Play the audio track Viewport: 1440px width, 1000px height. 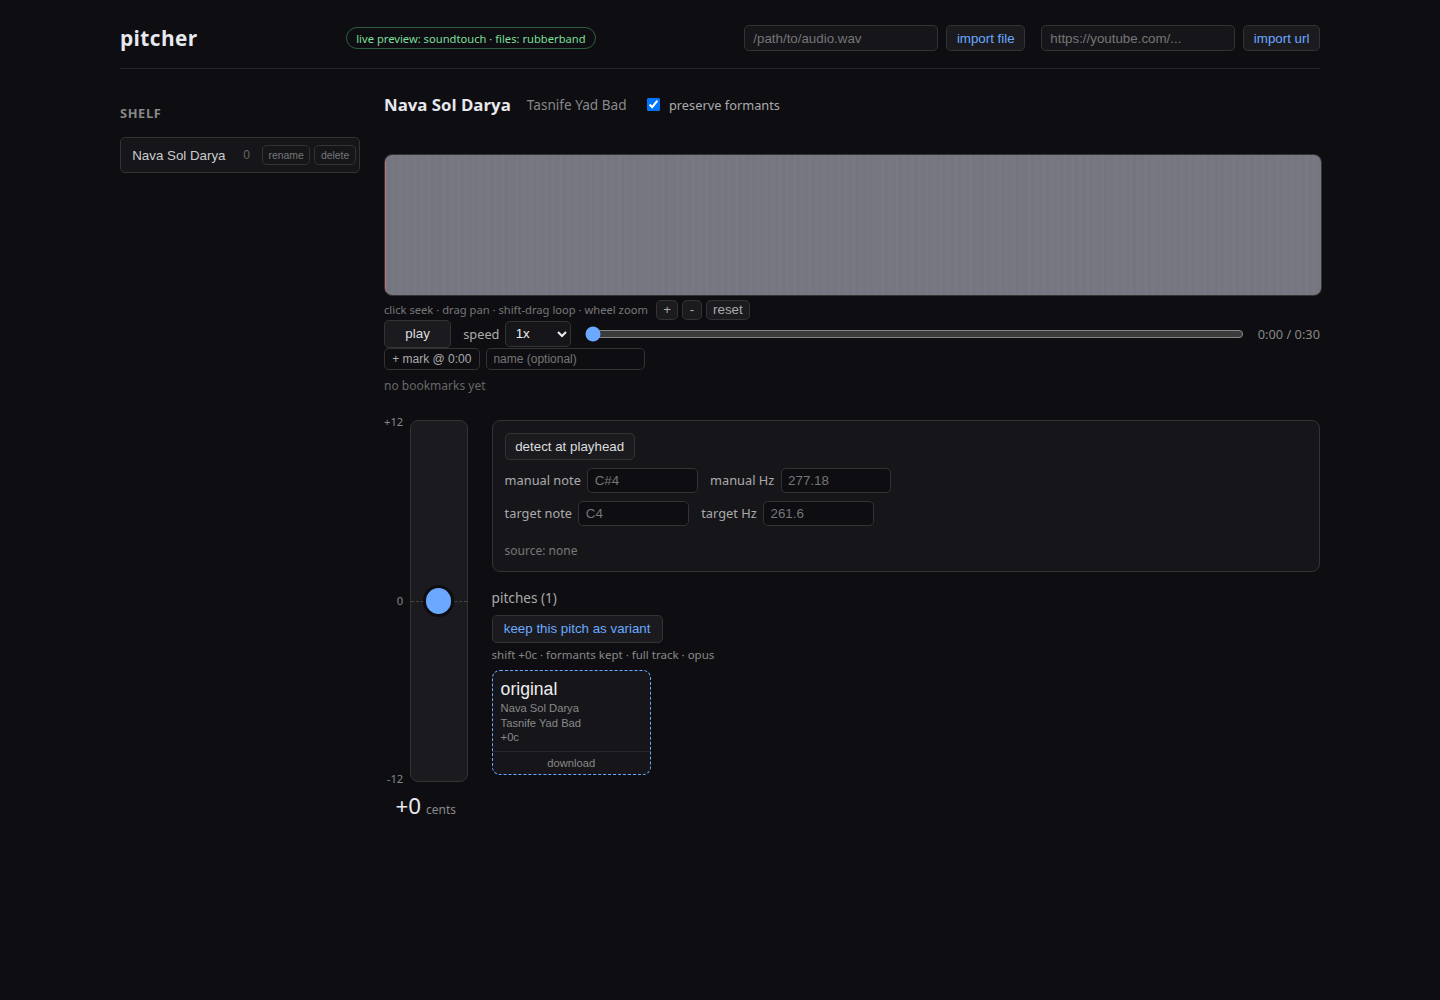pyautogui.click(x=417, y=334)
